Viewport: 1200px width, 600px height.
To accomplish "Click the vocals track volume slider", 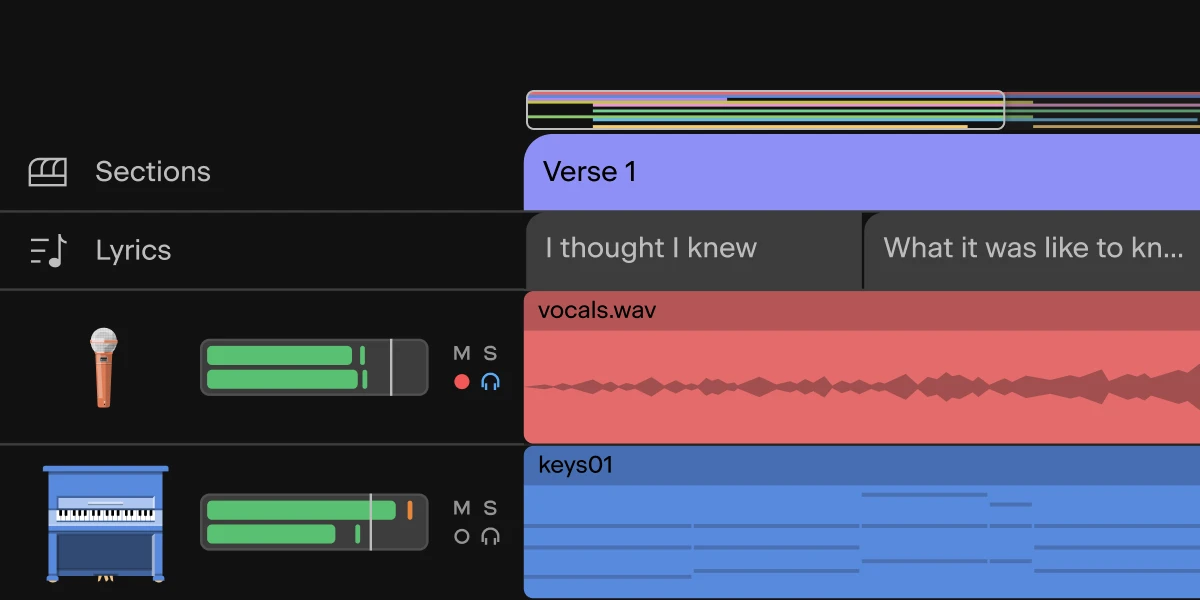I will coord(314,367).
